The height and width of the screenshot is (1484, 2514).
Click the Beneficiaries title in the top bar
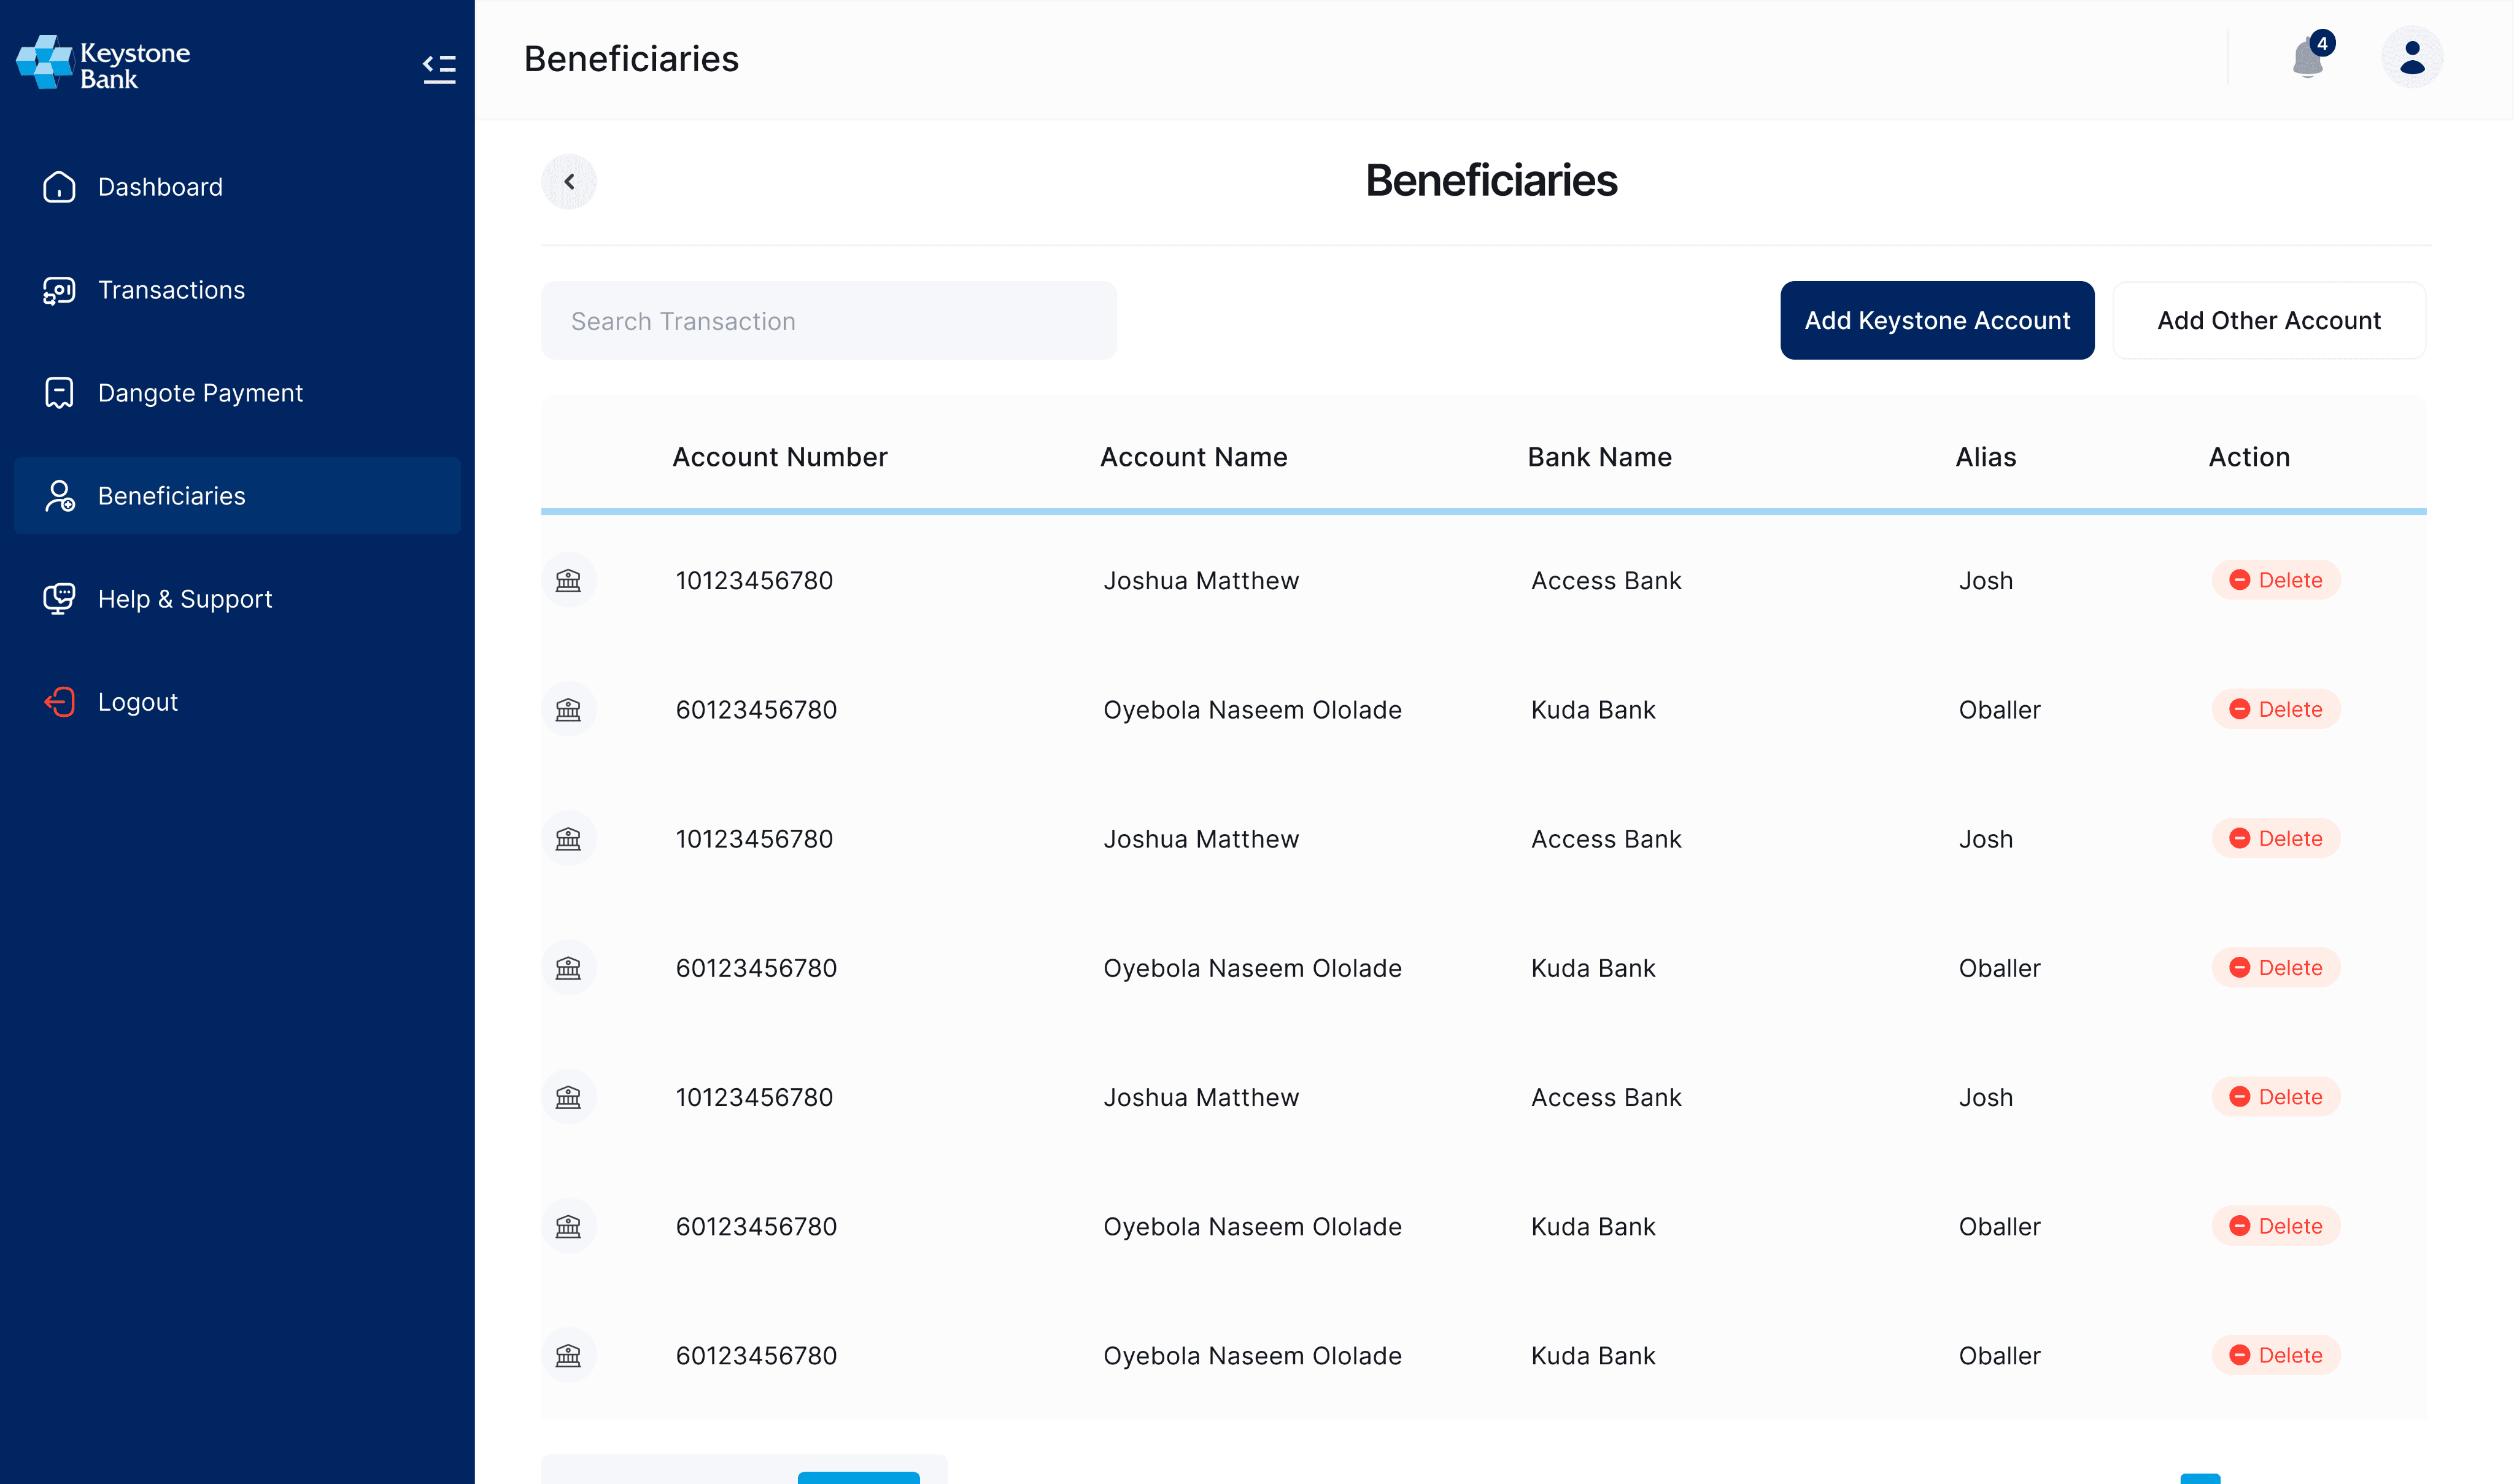631,59
